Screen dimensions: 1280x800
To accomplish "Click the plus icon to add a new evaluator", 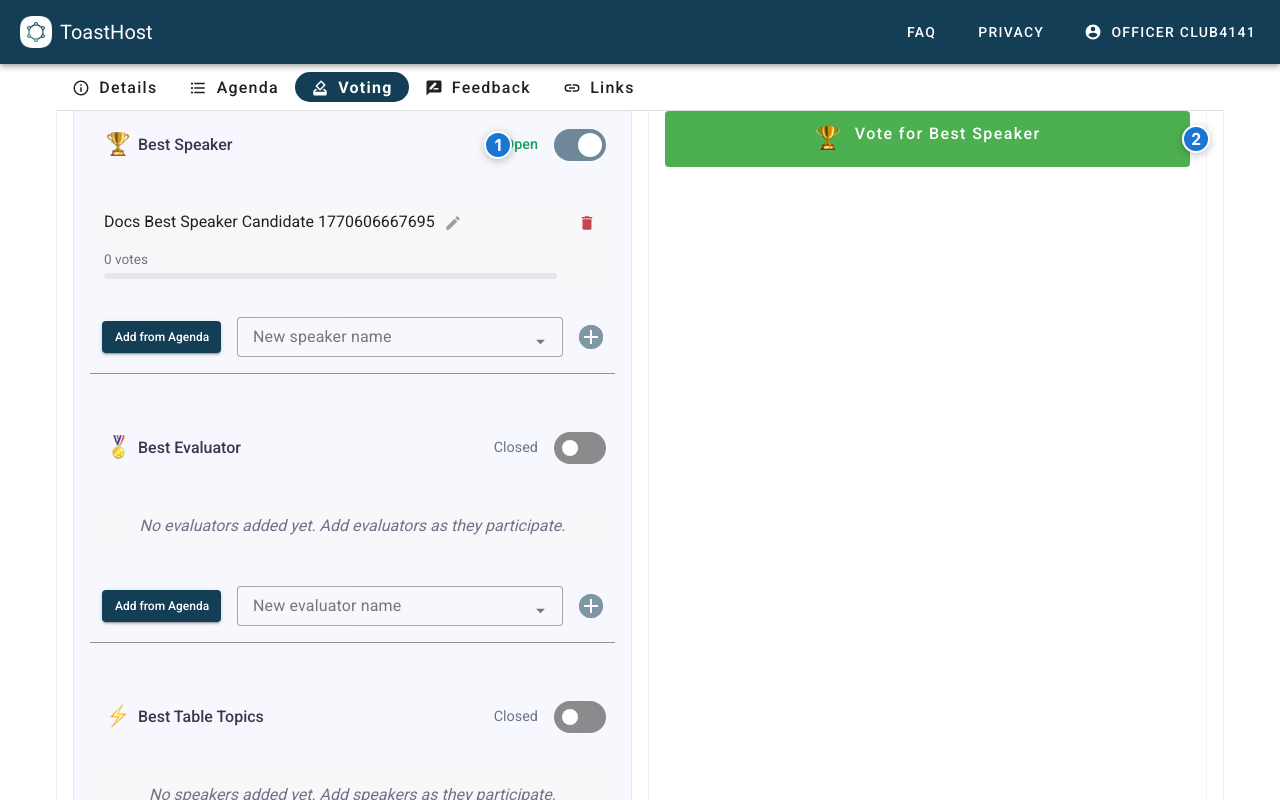I will tap(591, 606).
